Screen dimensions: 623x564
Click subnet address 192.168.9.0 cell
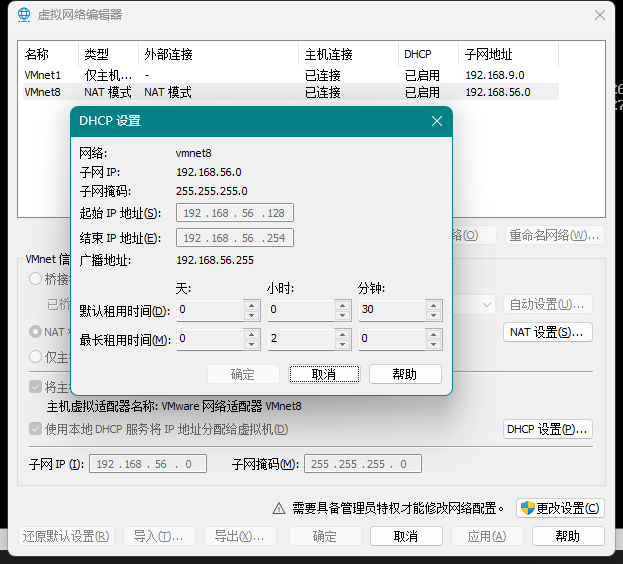[495, 75]
